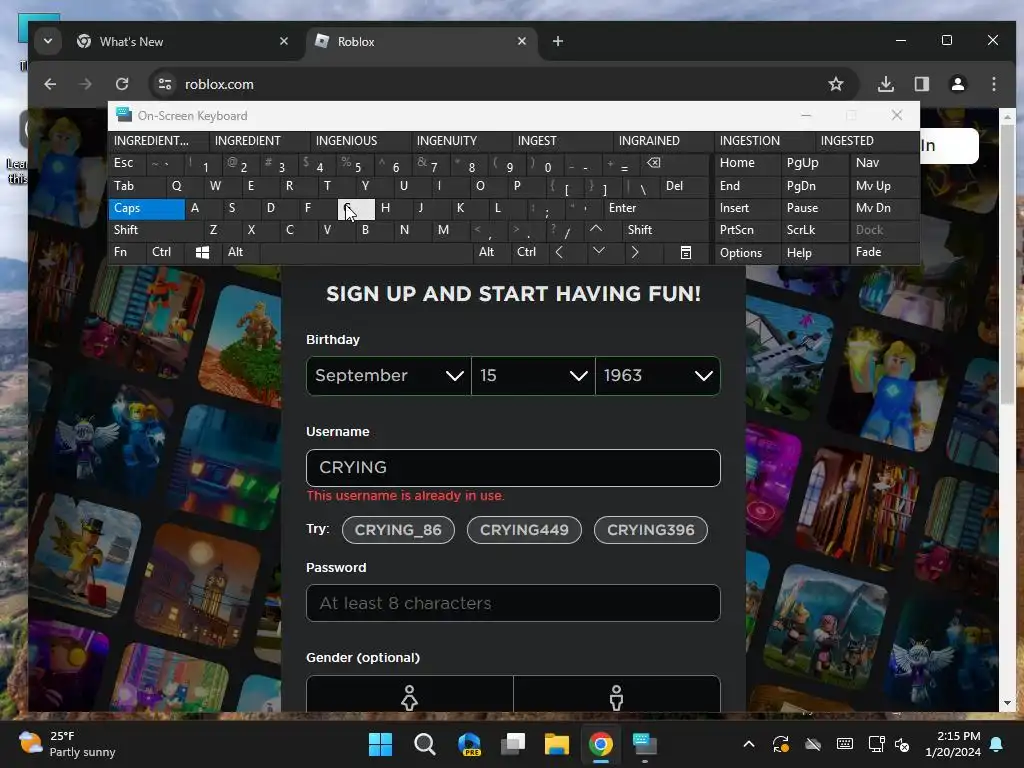Screen dimensions: 1024x768
Task: Open File Explorer from taskbar
Action: (x=557, y=744)
